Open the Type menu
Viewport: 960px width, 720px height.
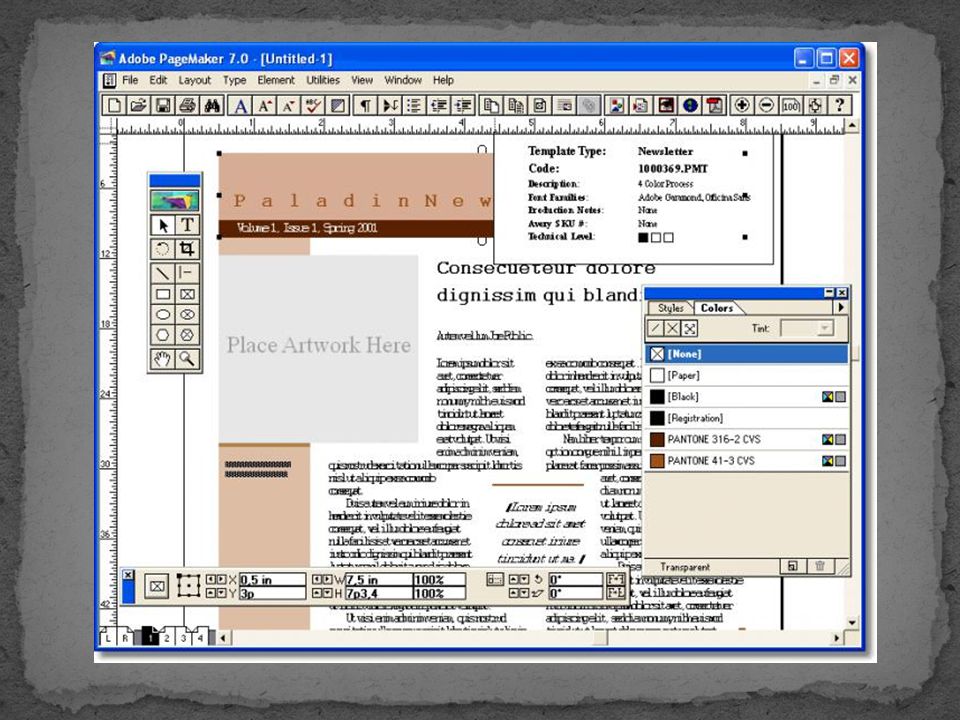point(234,80)
